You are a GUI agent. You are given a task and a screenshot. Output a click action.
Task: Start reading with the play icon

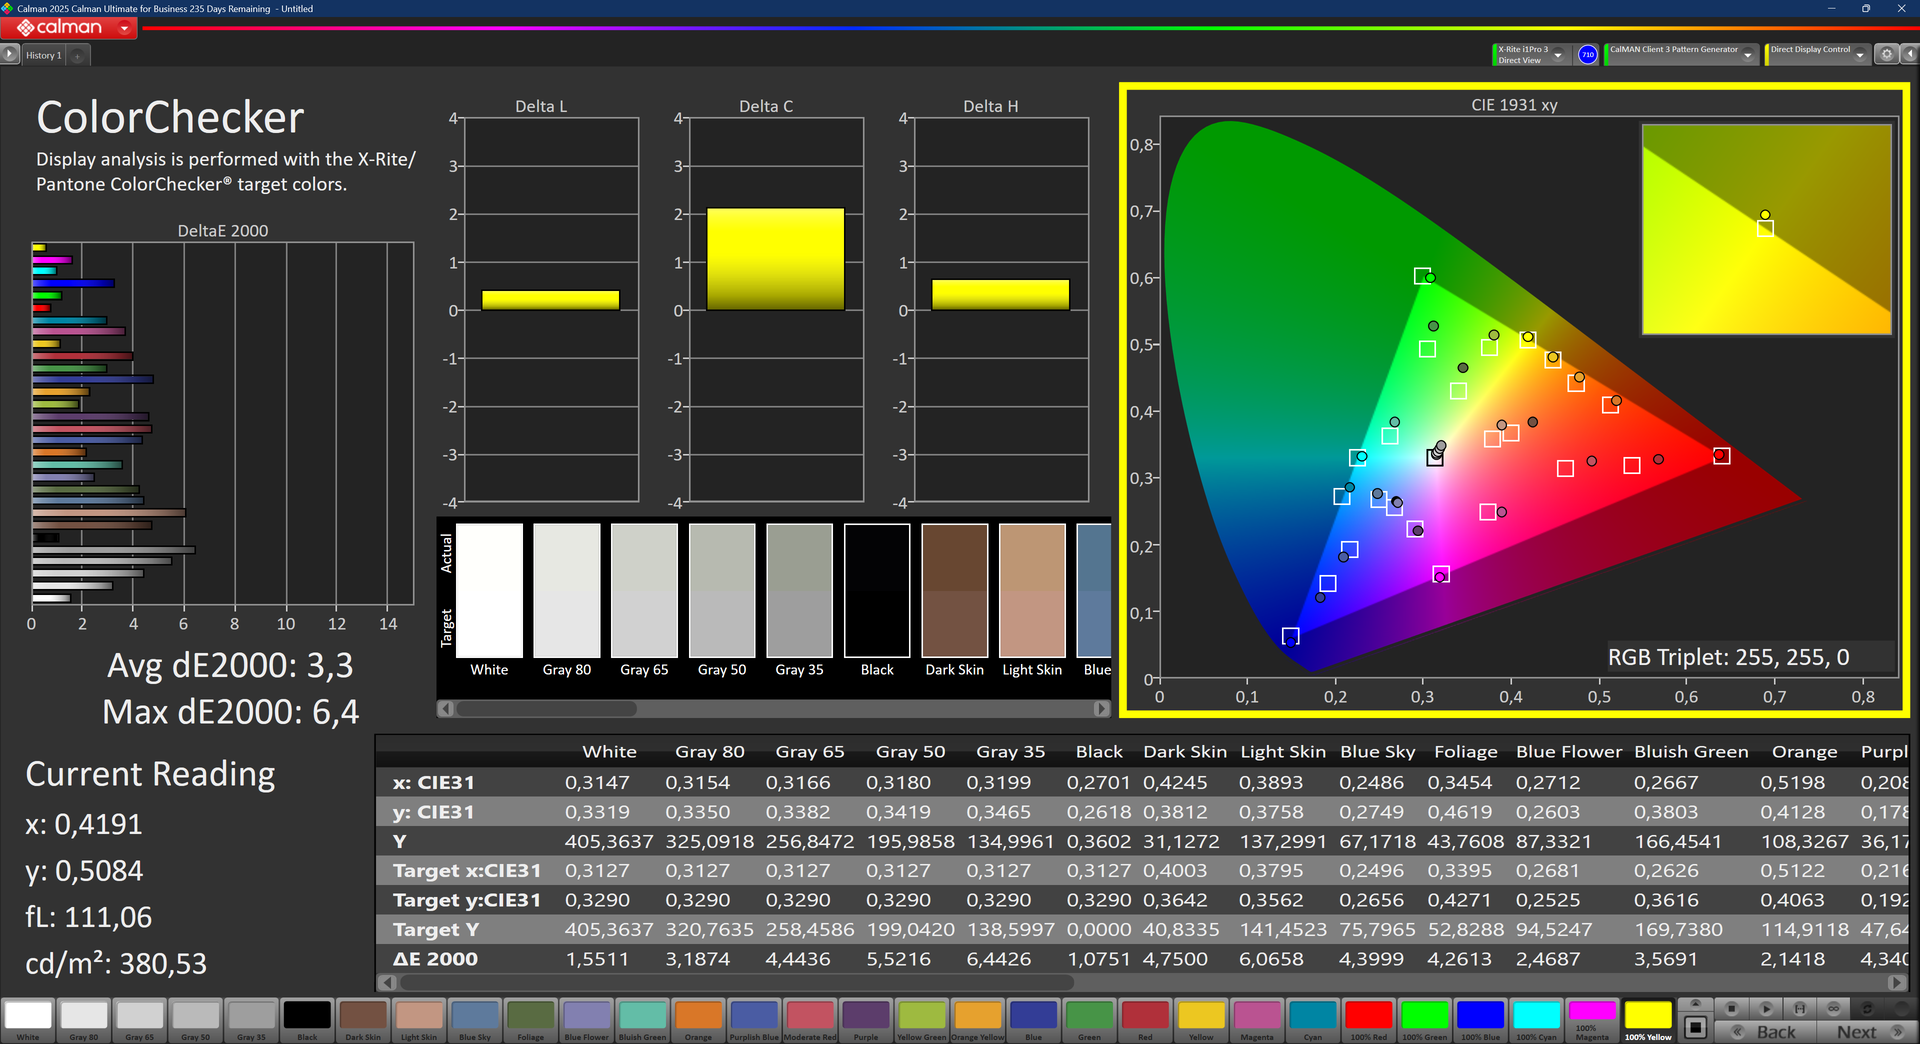point(1766,1008)
